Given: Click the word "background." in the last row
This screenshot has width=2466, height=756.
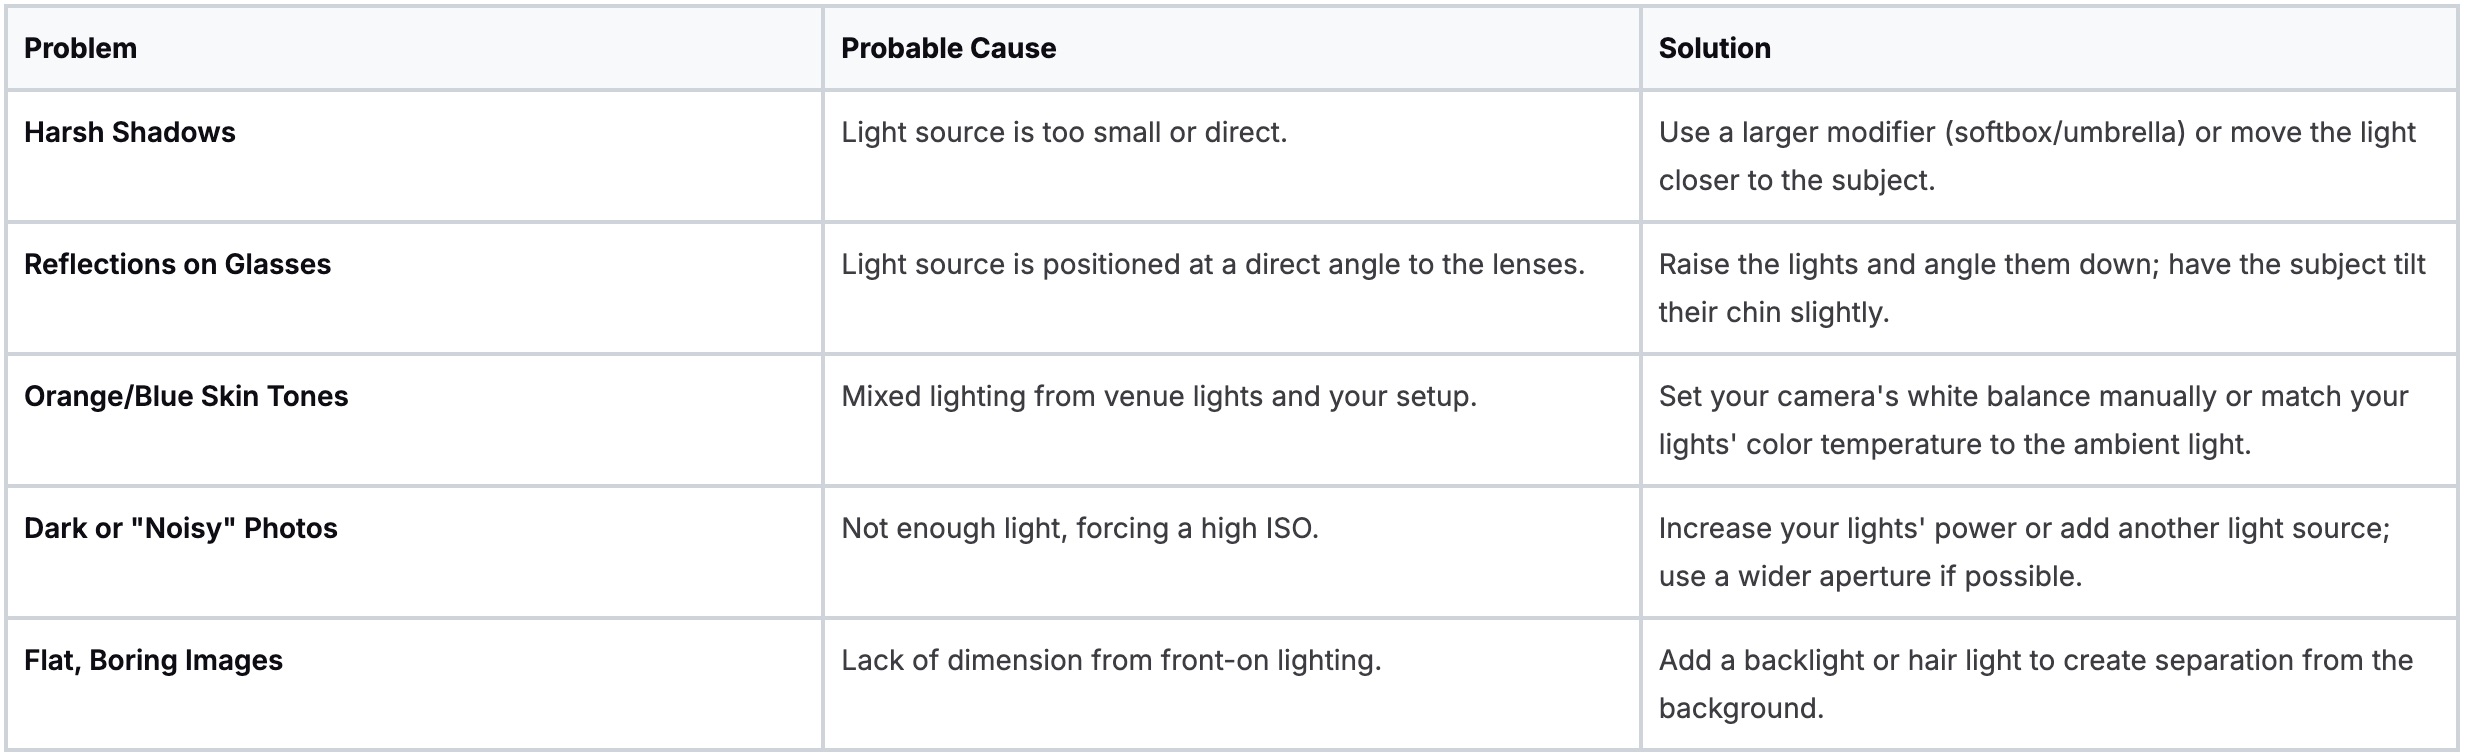Looking at the screenshot, I should coord(1741,708).
